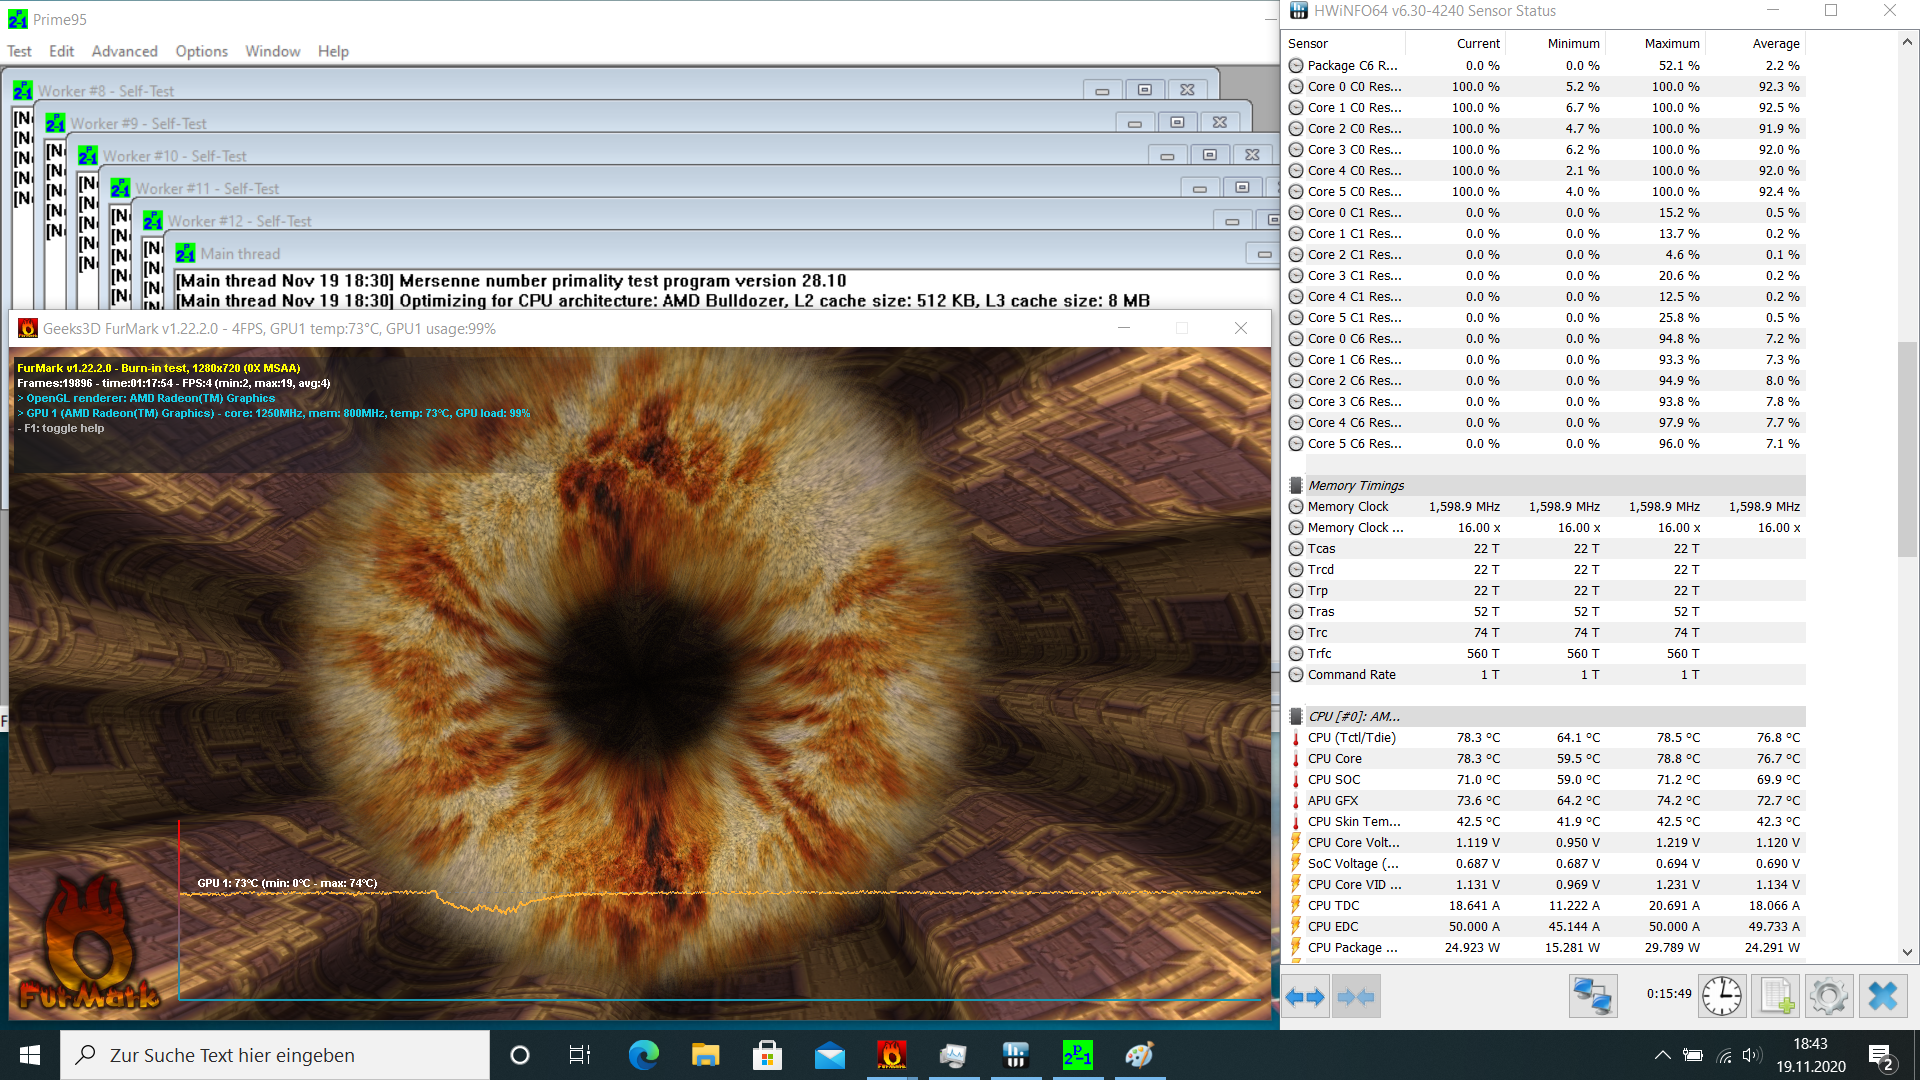Image resolution: width=1920 pixels, height=1080 pixels.
Task: Launch Microsoft Edge from the taskbar
Action: pos(643,1055)
